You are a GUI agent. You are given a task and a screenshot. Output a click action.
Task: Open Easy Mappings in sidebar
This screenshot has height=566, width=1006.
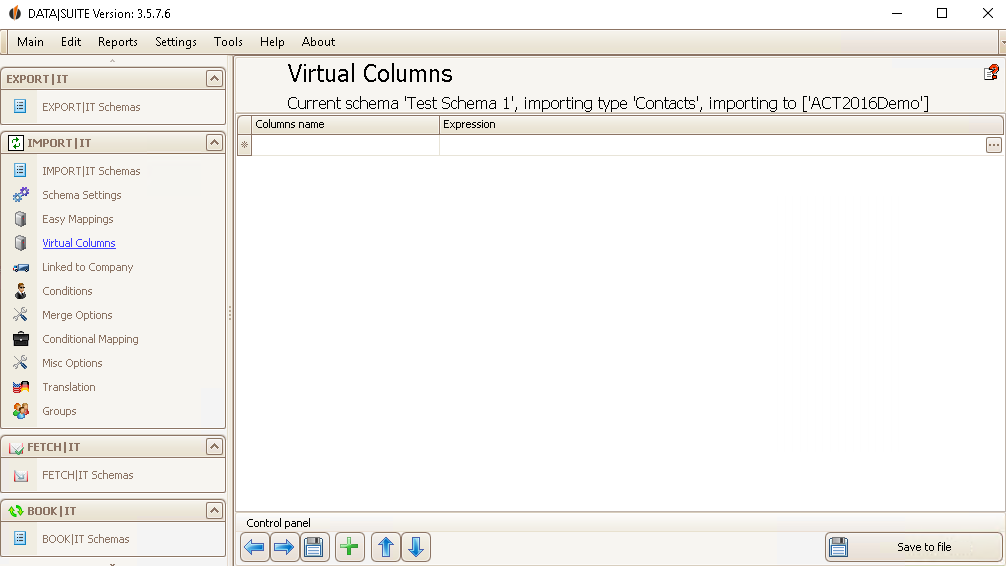[x=78, y=219]
